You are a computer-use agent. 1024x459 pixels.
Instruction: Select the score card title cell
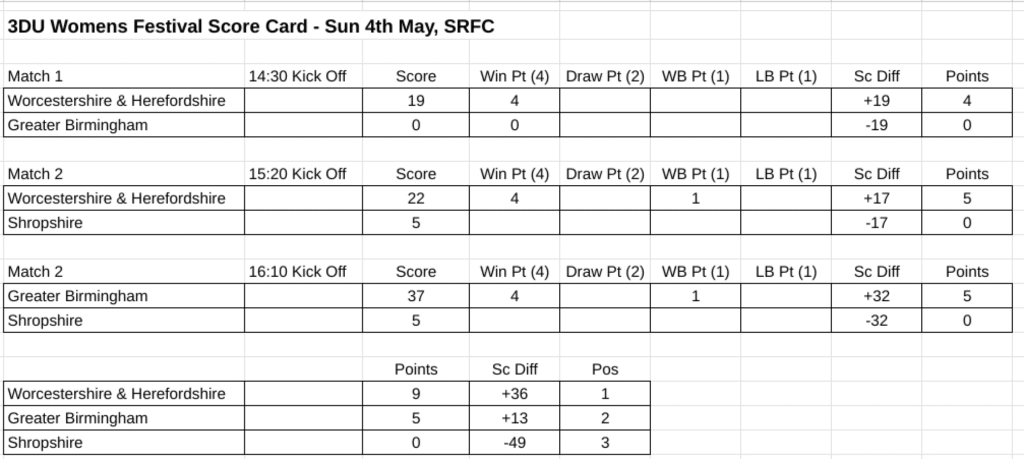point(251,27)
